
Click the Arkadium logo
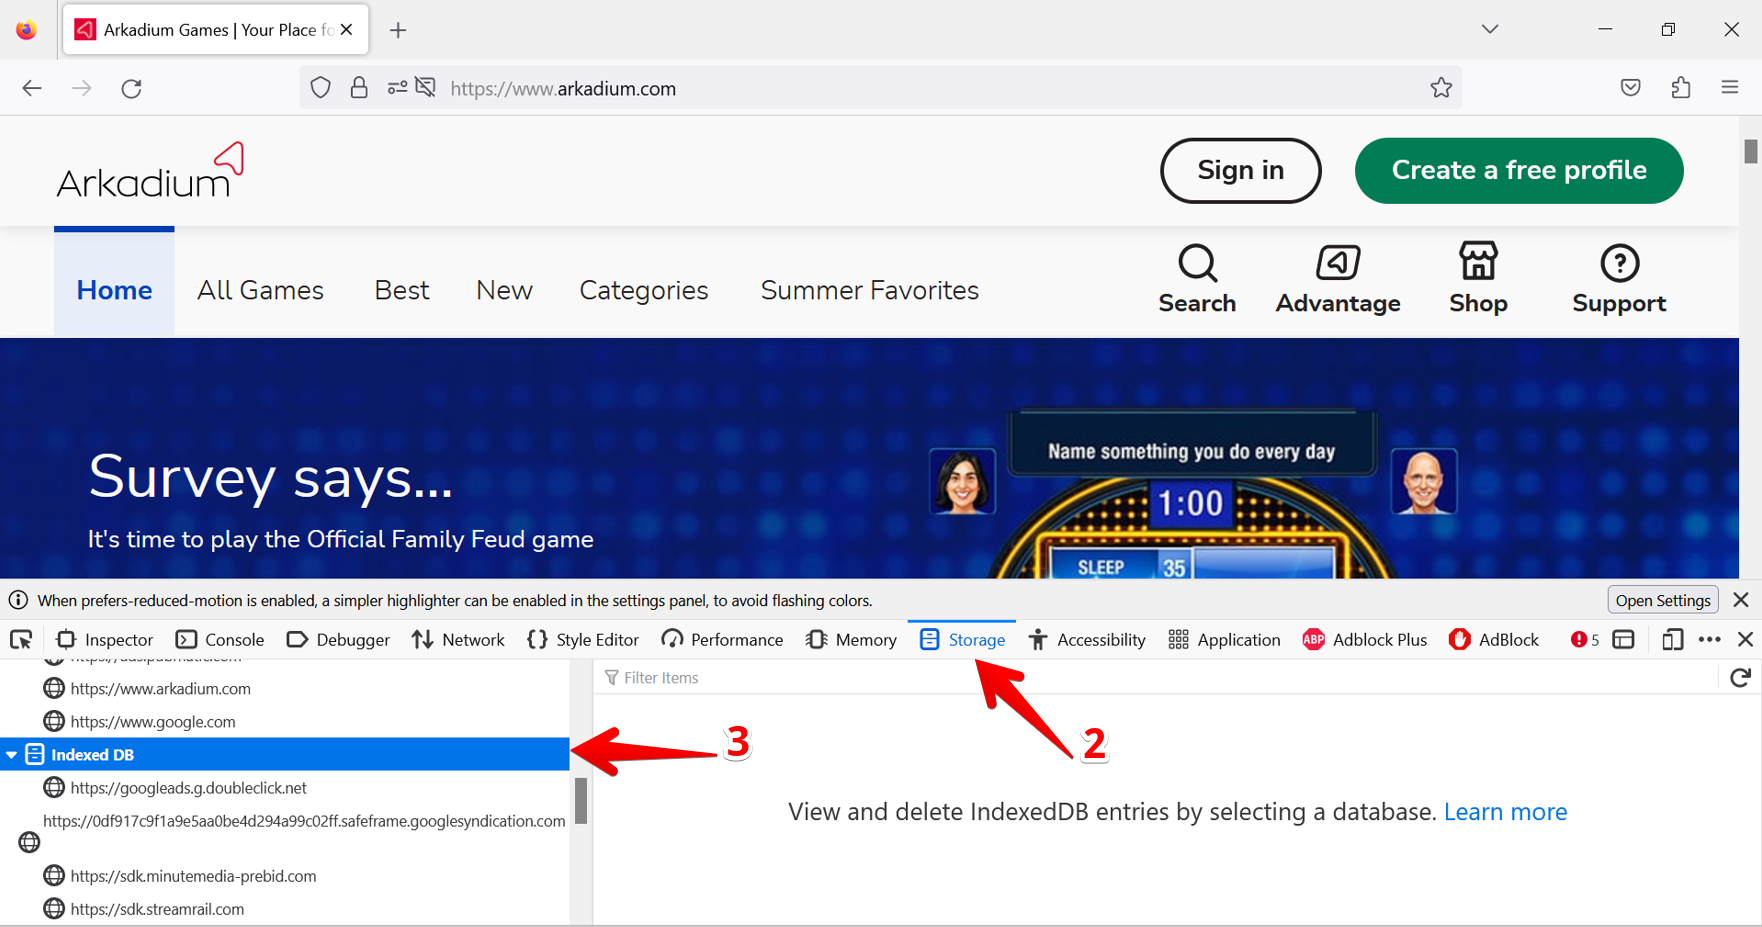tap(150, 171)
